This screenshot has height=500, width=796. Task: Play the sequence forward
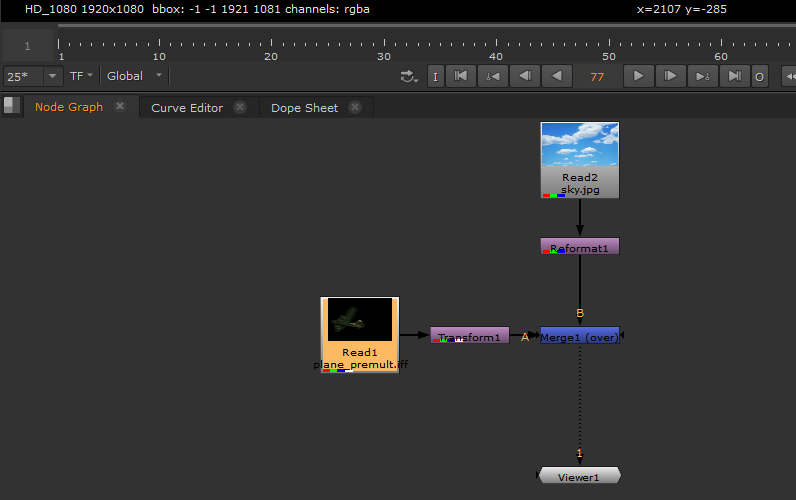[x=638, y=76]
